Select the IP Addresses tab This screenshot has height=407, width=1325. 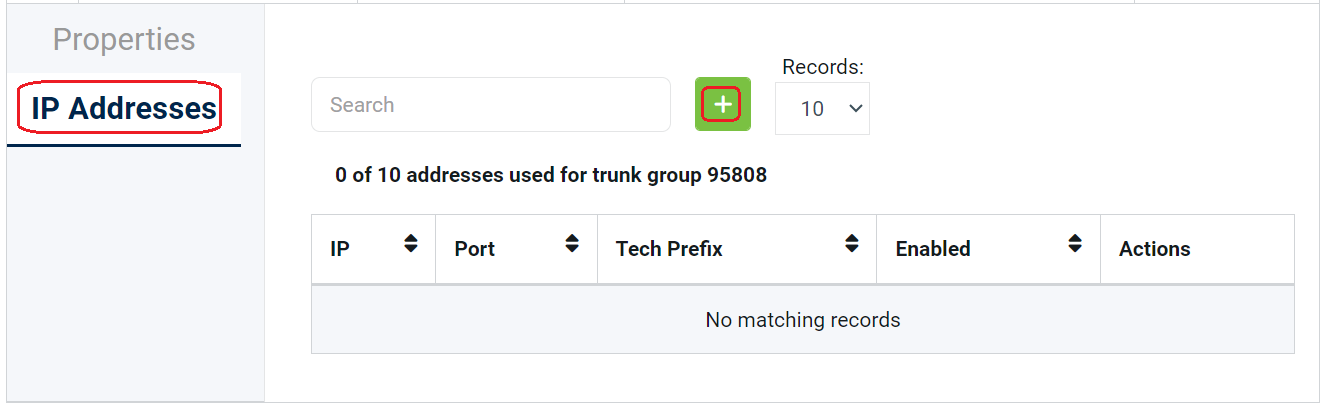tap(124, 108)
